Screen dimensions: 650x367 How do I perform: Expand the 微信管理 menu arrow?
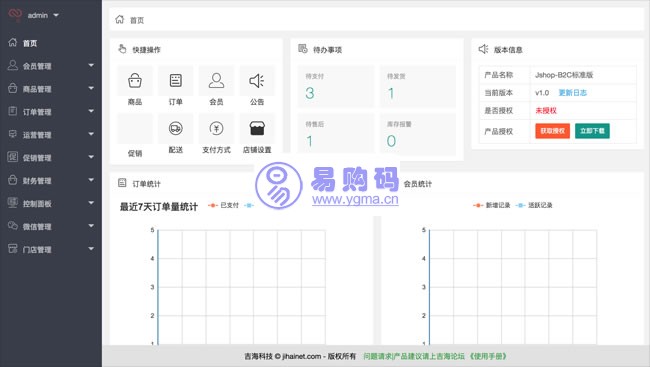click(x=91, y=226)
